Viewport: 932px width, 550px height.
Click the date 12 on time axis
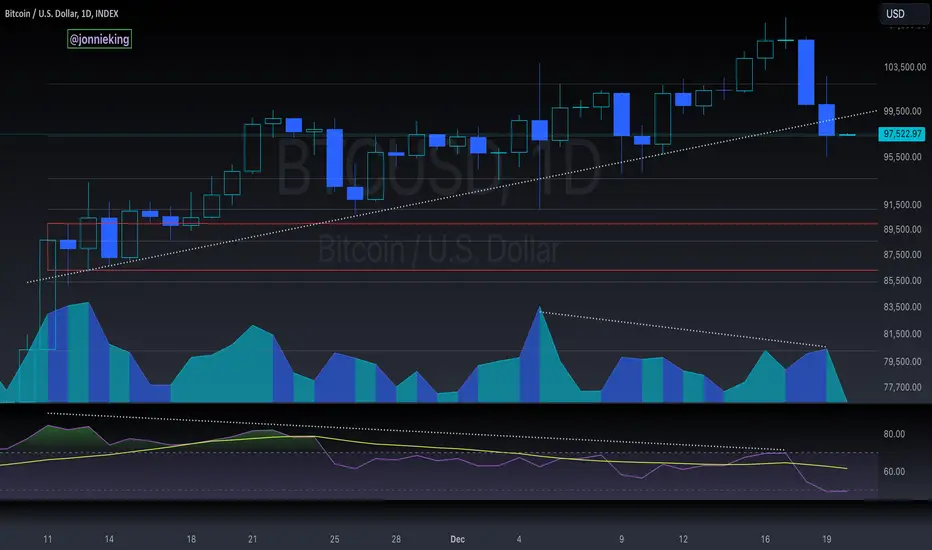(683, 539)
